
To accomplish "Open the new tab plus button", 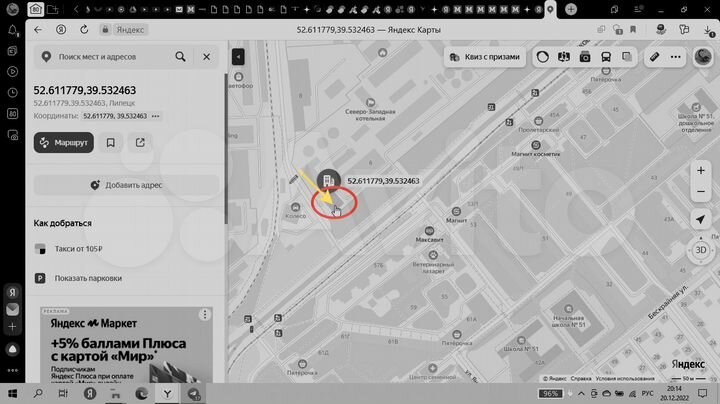I will (x=571, y=9).
